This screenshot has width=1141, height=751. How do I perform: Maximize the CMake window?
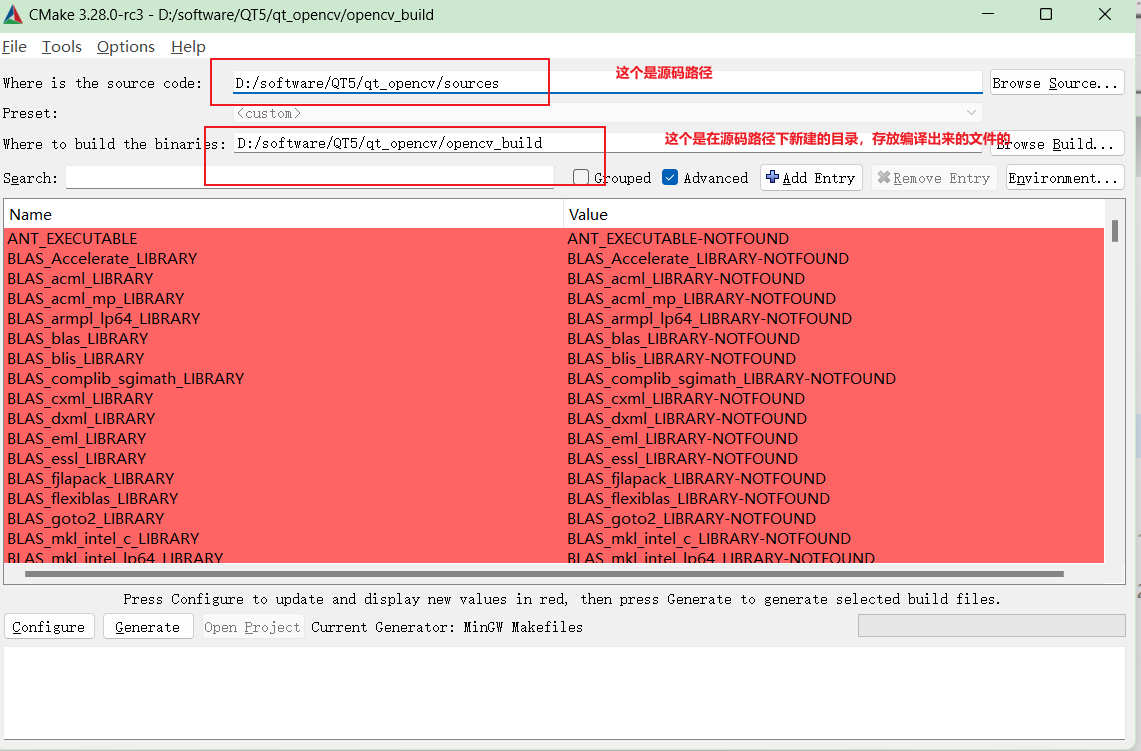(1046, 15)
